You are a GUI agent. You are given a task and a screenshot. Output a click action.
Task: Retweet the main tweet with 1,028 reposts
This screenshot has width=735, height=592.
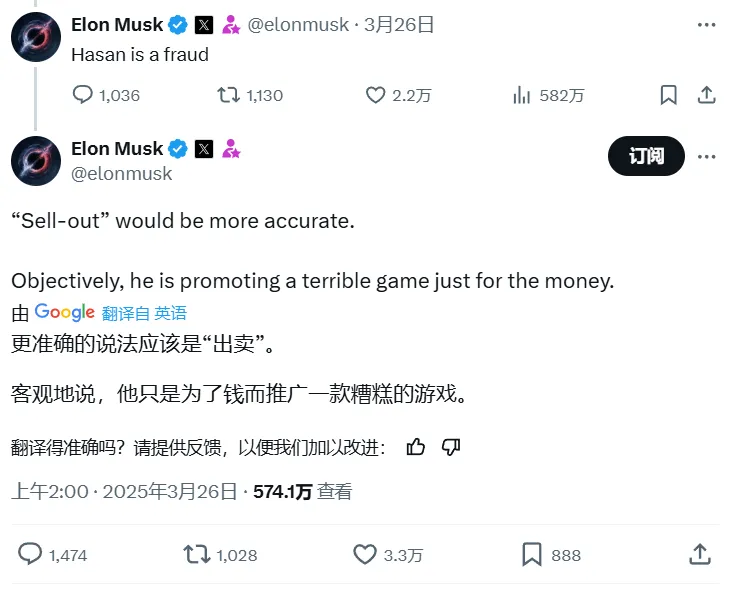(196, 554)
